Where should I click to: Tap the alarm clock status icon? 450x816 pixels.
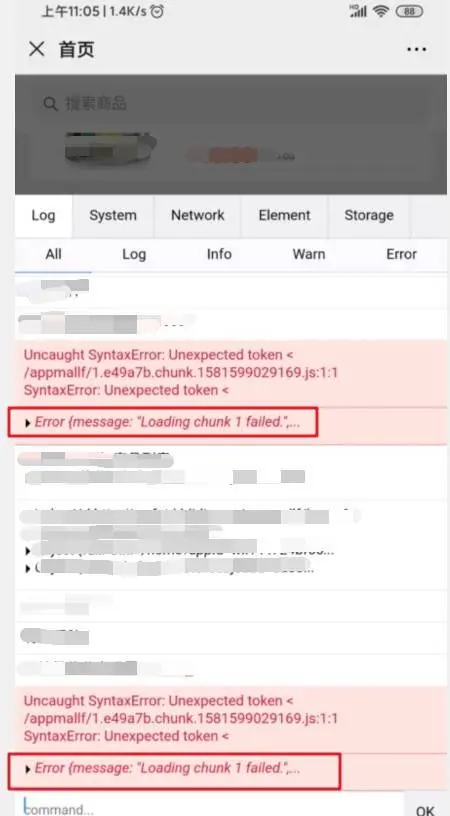(x=157, y=11)
